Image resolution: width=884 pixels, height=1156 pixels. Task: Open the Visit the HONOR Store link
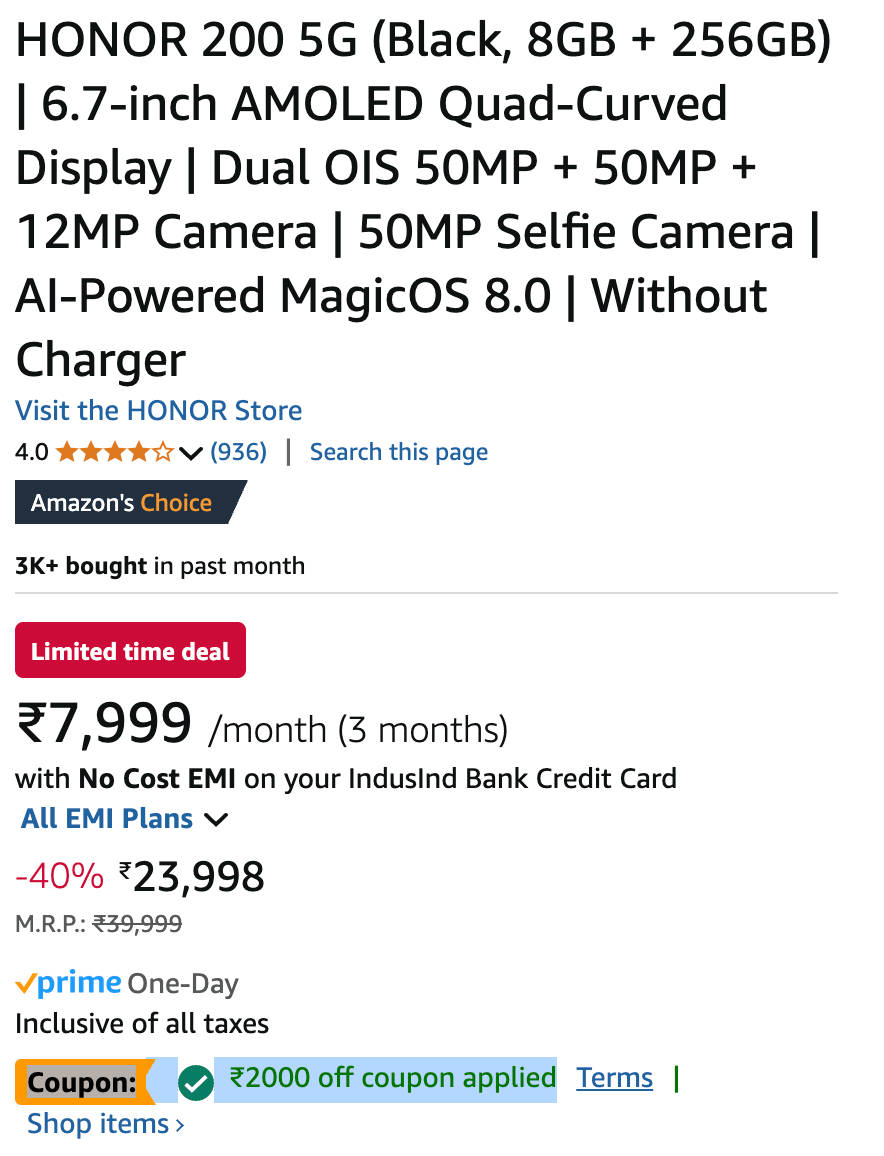pos(158,411)
